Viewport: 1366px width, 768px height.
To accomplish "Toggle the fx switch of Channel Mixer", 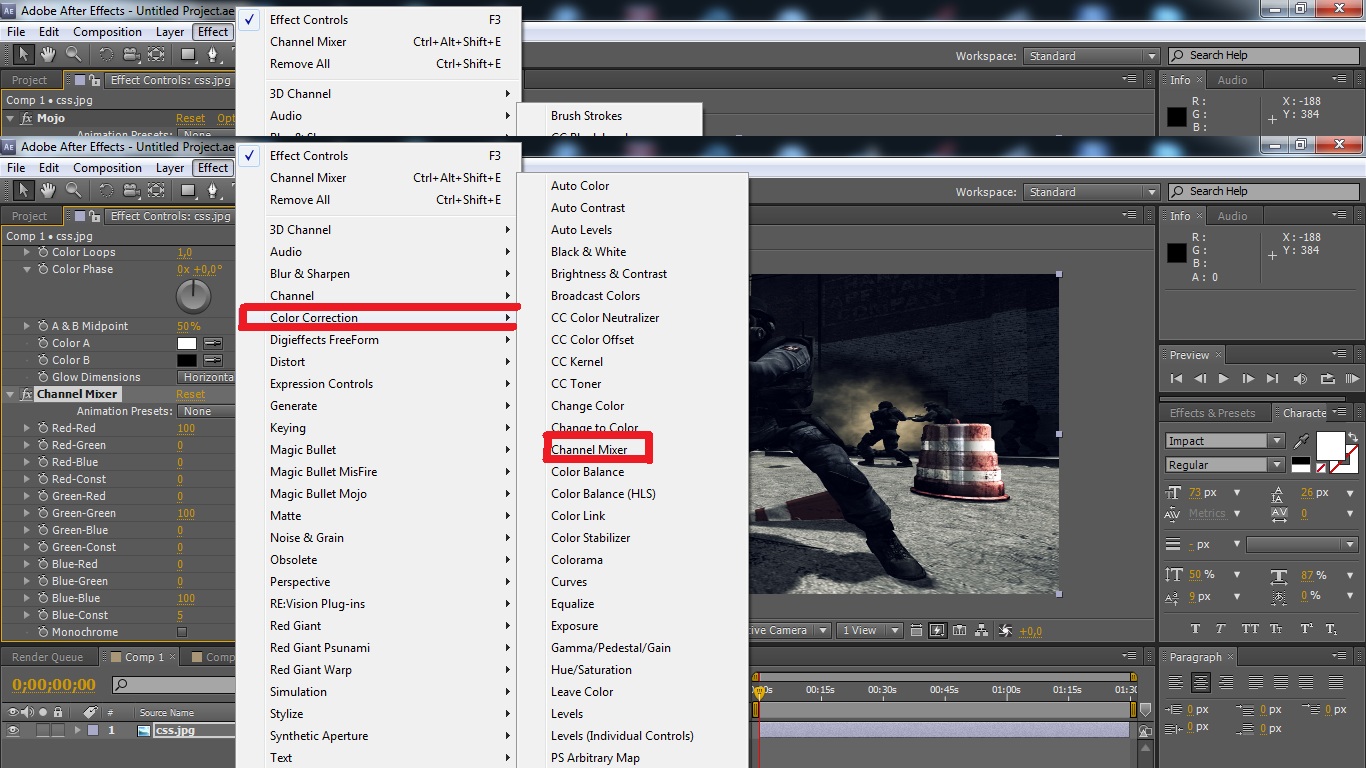I will (27, 394).
